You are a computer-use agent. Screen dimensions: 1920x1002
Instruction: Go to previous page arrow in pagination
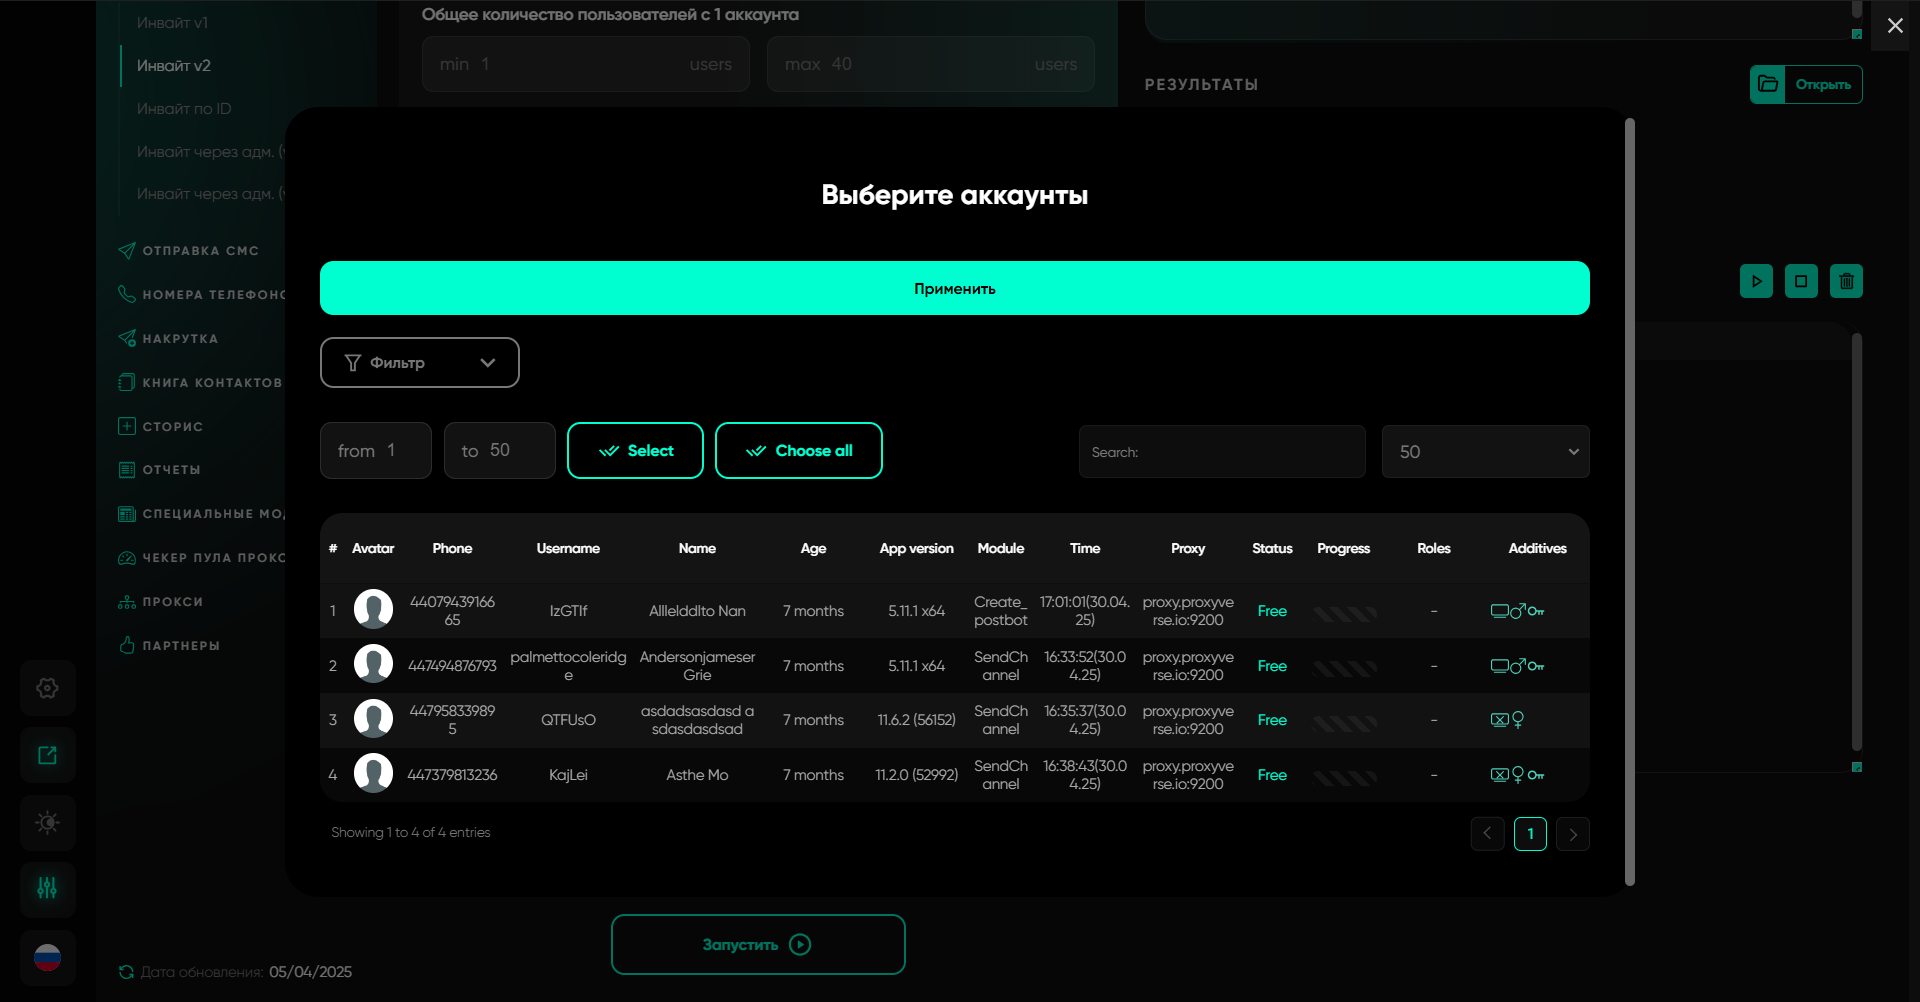(1487, 834)
